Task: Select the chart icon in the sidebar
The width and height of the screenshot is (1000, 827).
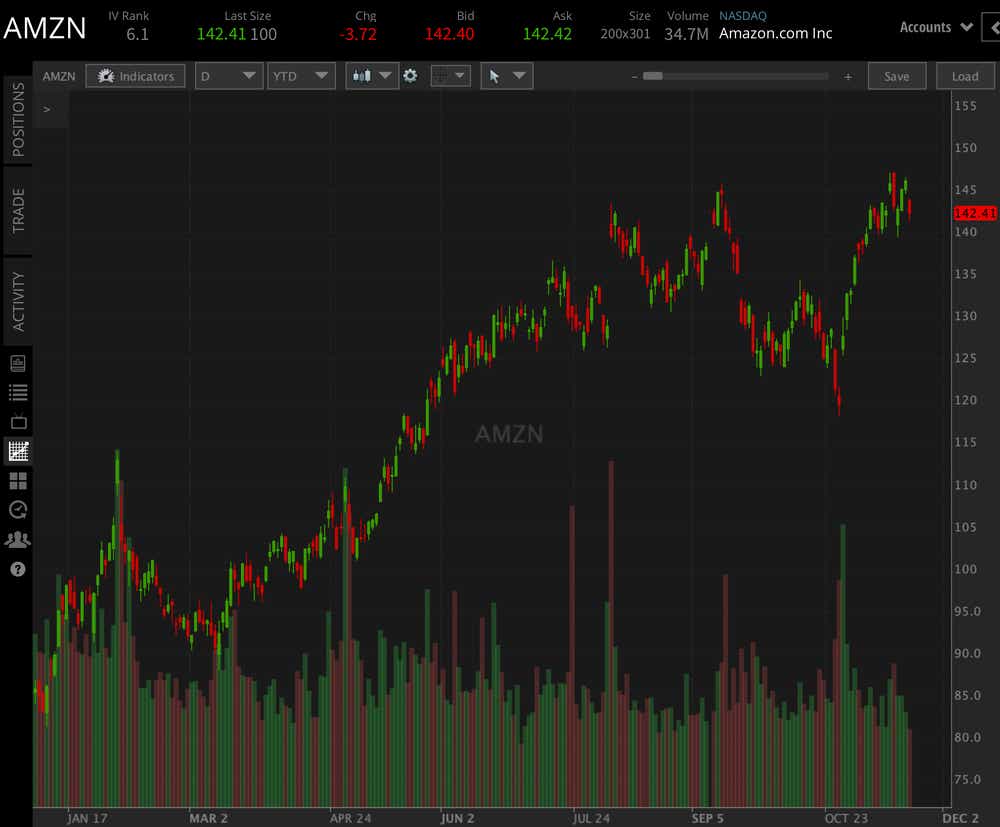Action: click(17, 450)
